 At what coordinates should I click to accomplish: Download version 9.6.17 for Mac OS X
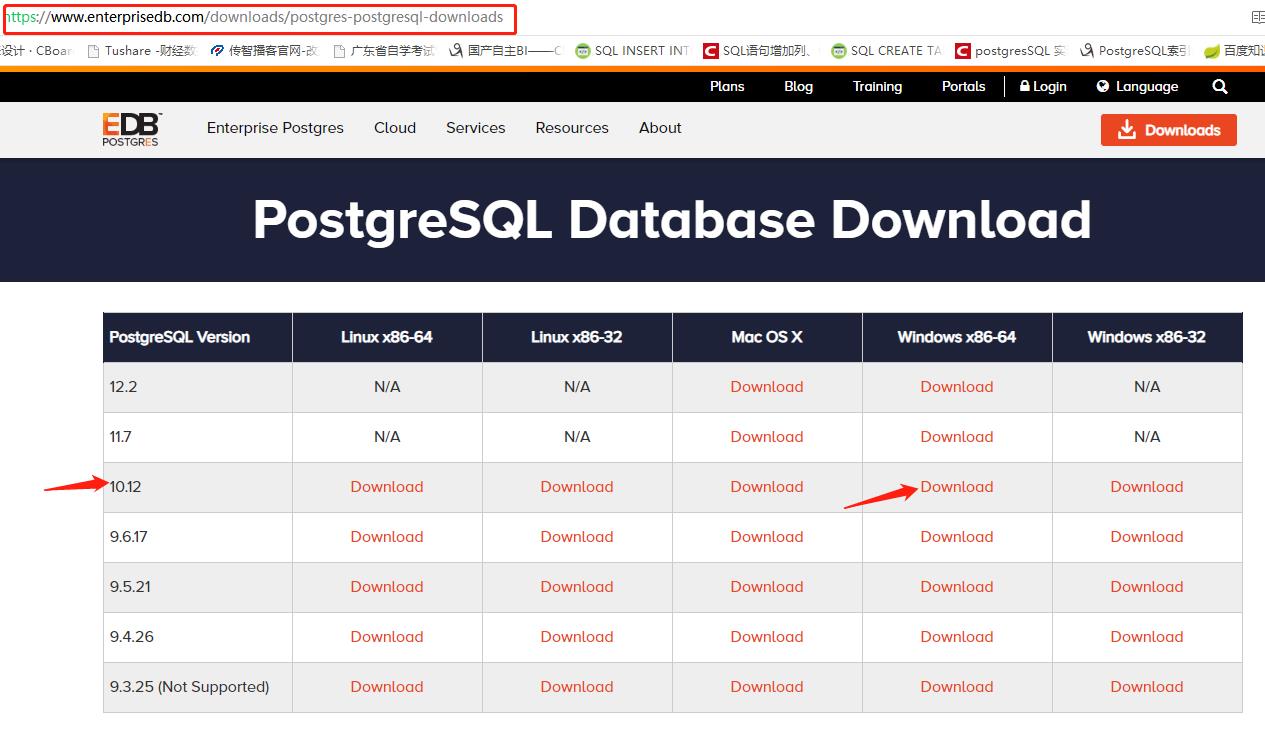pyautogui.click(x=767, y=537)
